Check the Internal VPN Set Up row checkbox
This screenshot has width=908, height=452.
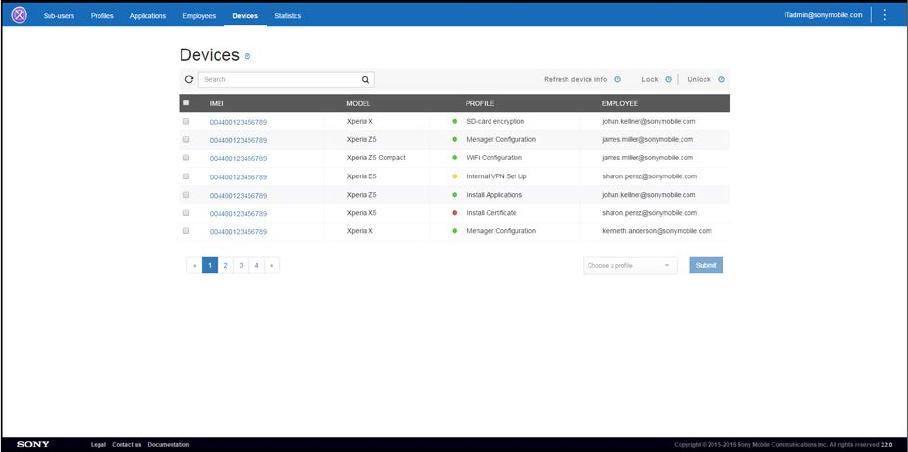(x=186, y=176)
